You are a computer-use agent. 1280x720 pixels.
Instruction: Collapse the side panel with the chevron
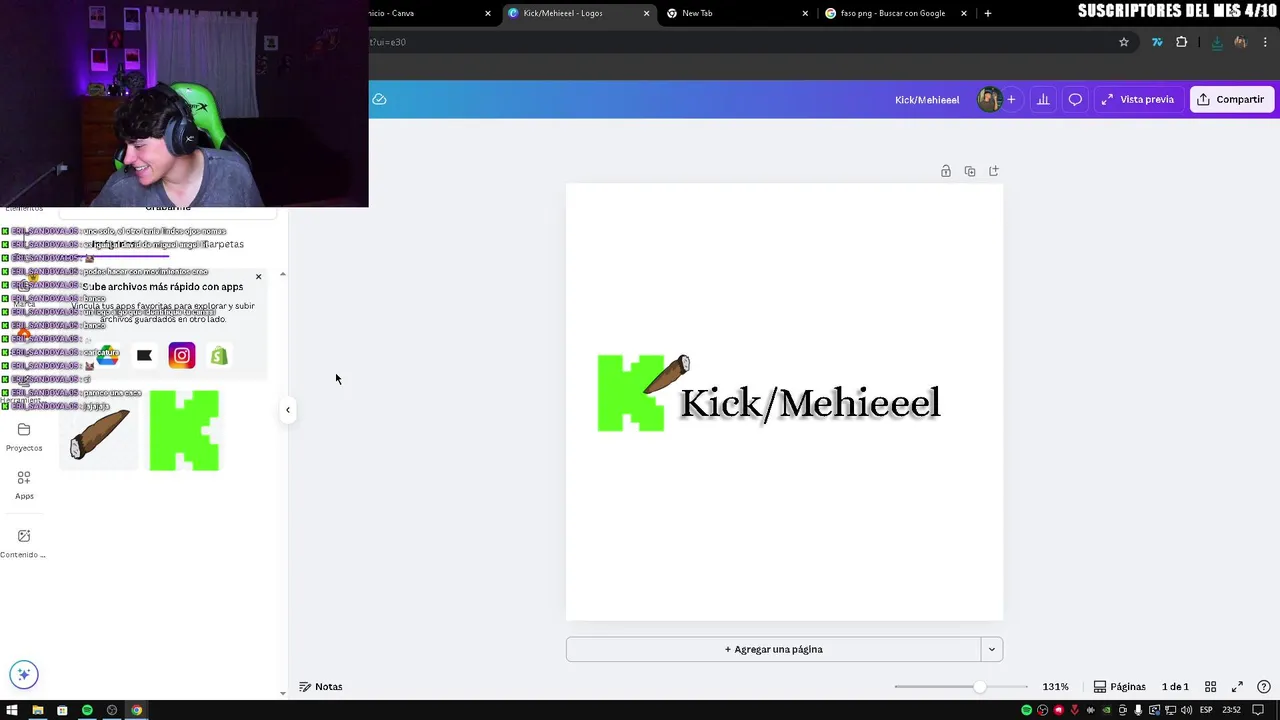click(x=288, y=409)
